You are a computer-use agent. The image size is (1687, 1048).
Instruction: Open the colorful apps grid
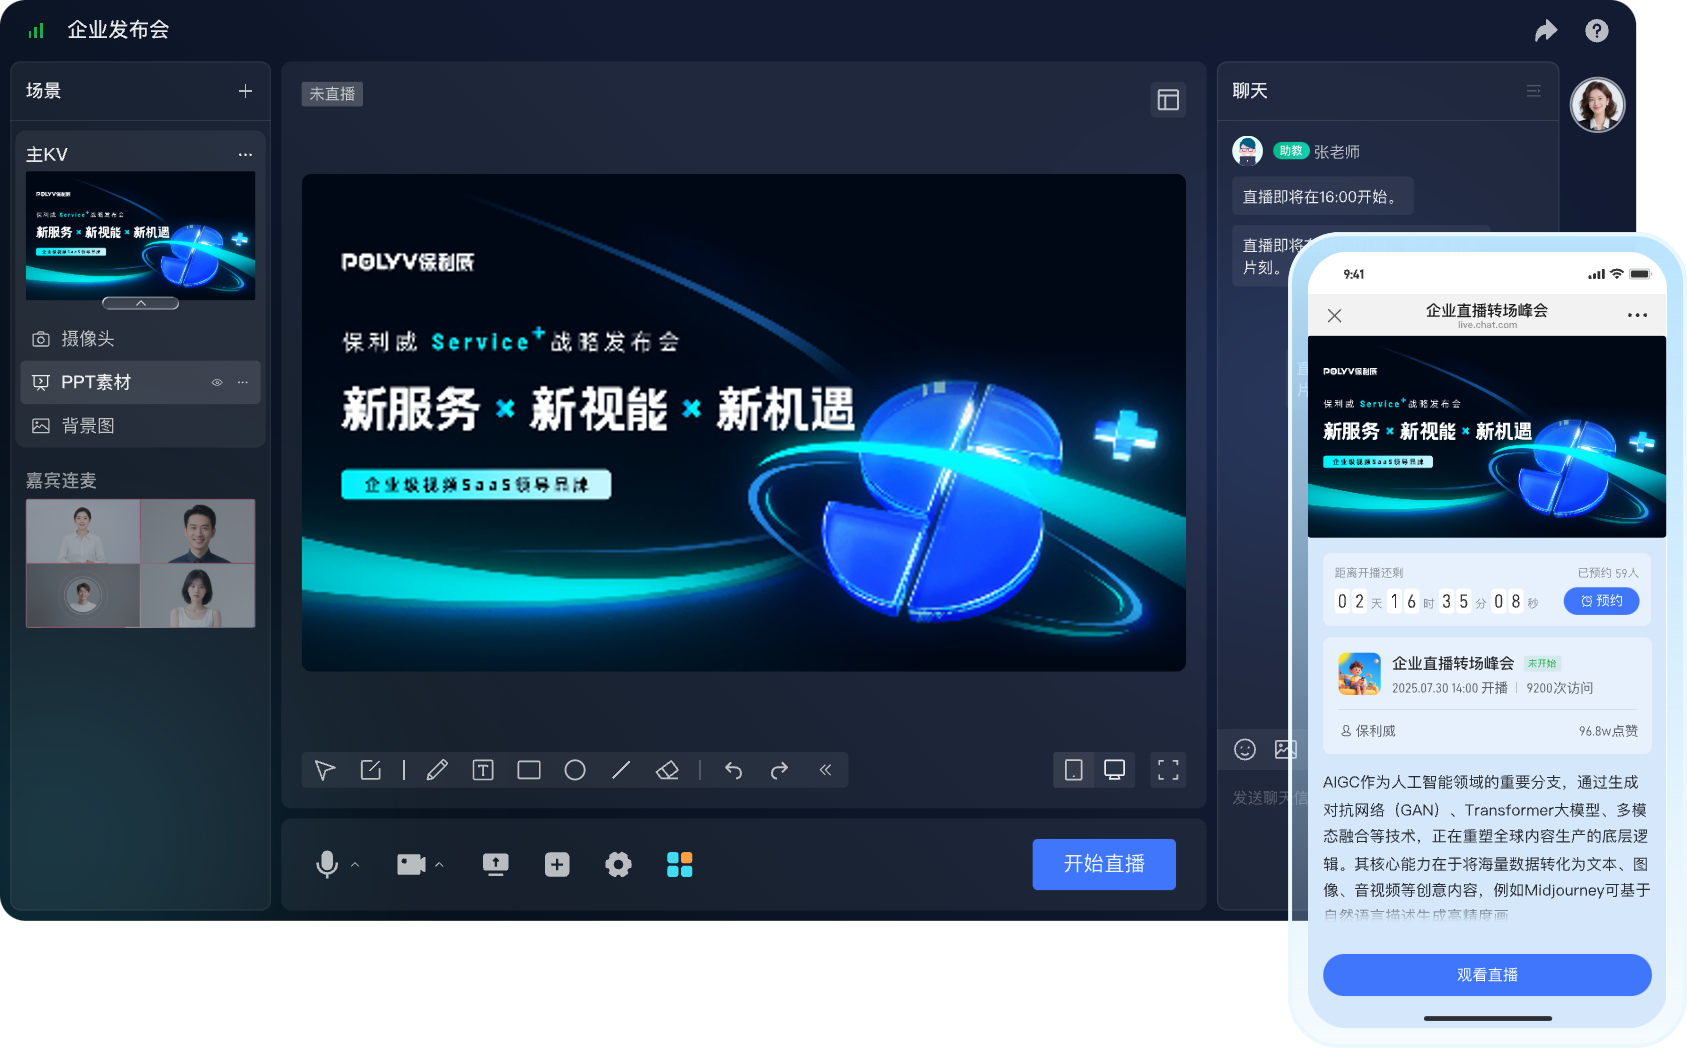point(680,864)
